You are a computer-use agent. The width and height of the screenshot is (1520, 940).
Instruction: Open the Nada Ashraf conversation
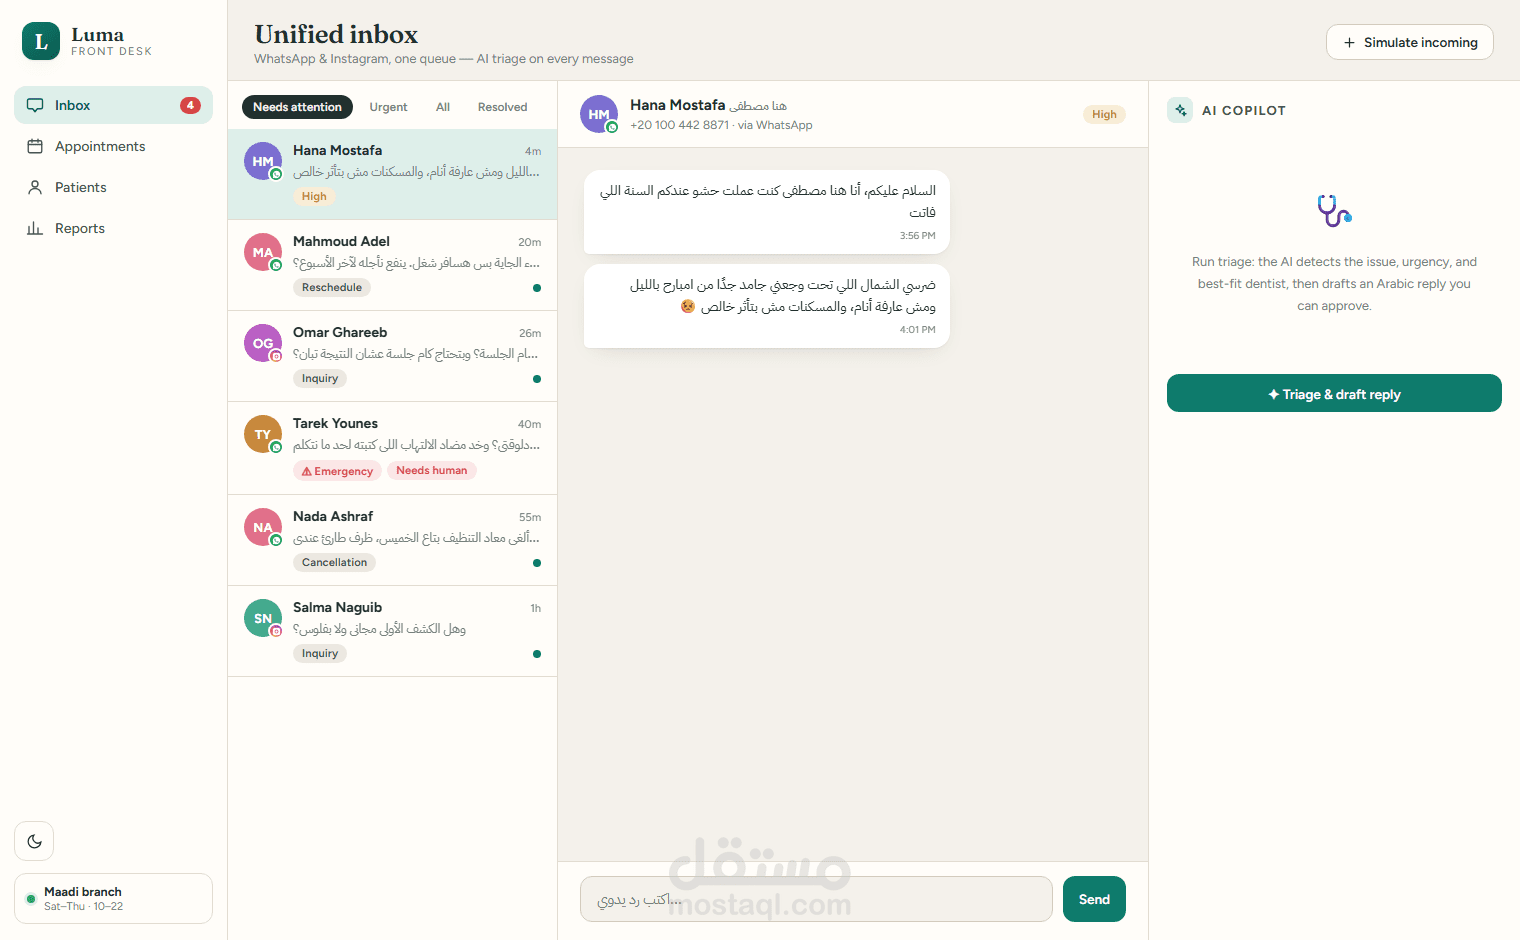click(x=392, y=540)
